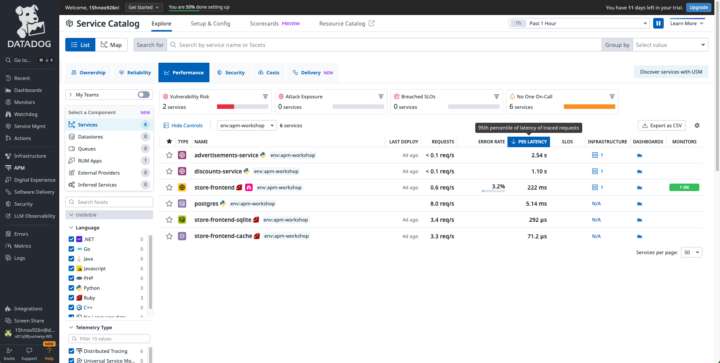
Task: Click the service name search field
Action: (x=384, y=45)
